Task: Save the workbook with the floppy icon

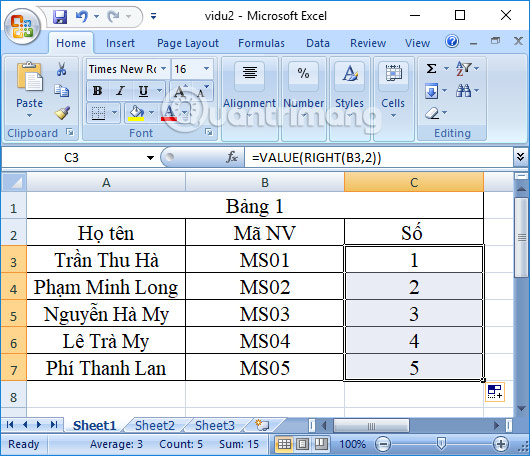Action: 60,16
